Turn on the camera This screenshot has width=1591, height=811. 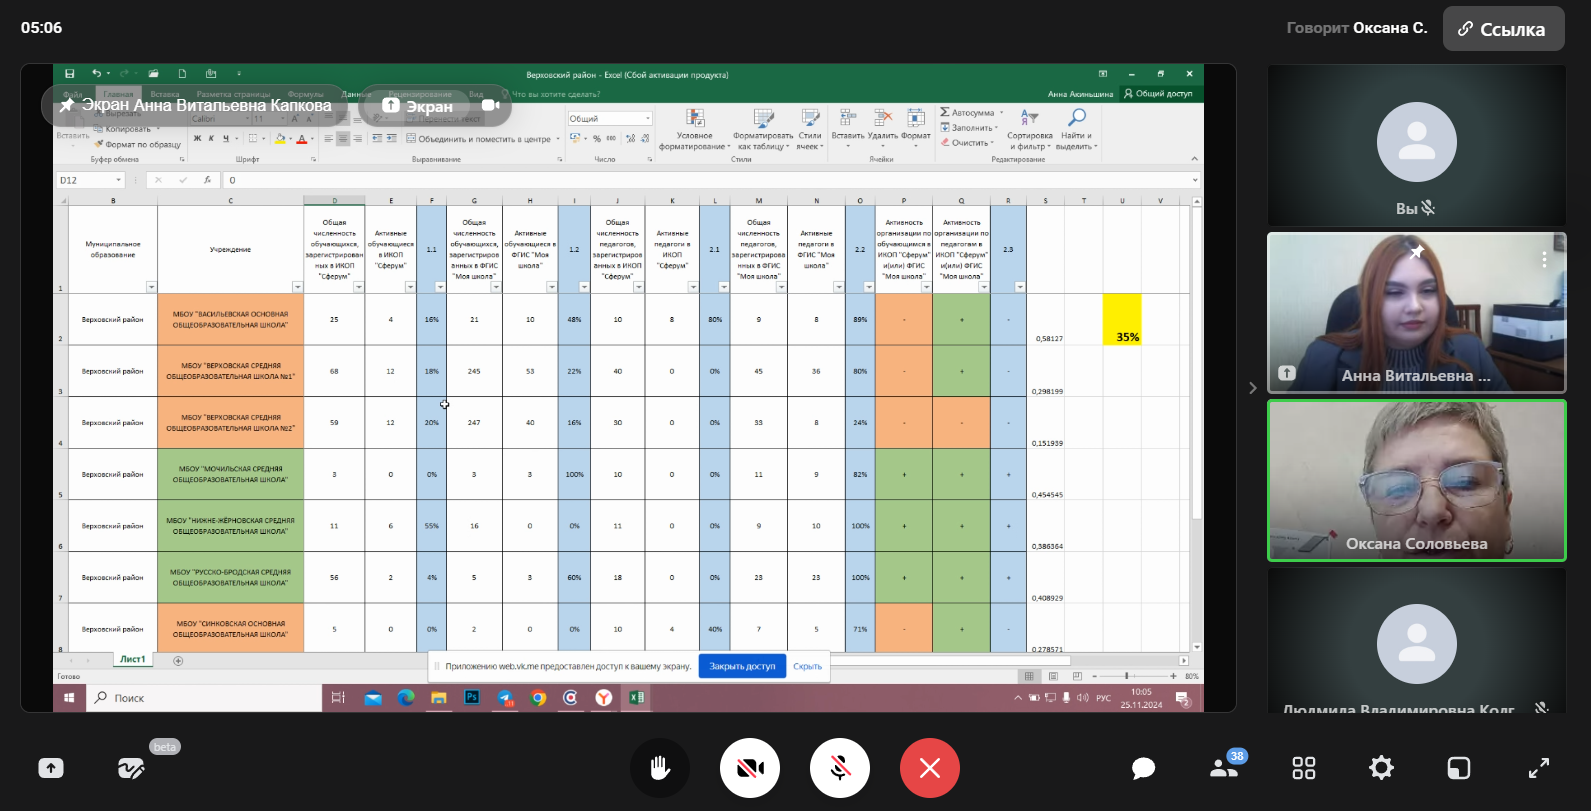pos(750,768)
